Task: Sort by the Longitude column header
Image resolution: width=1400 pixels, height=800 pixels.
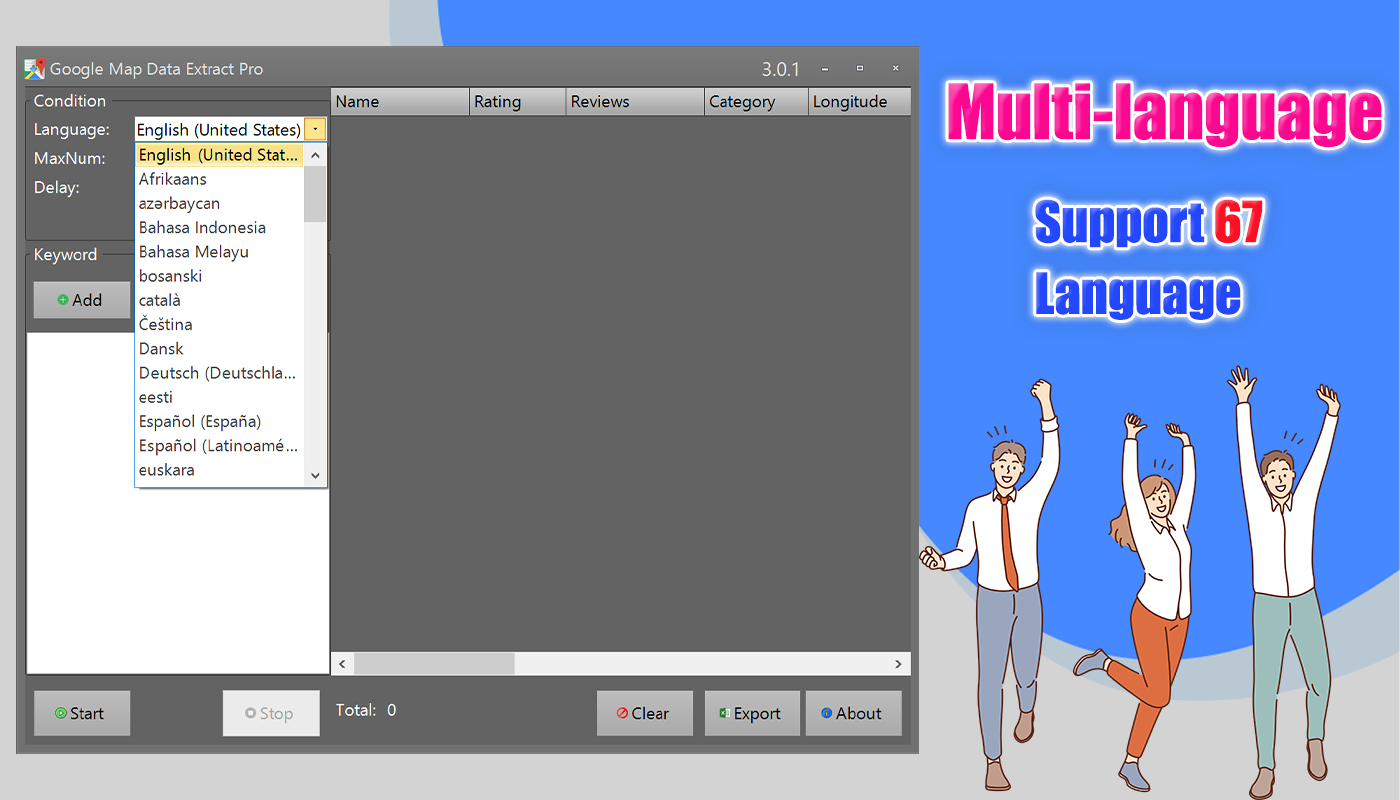Action: pos(860,102)
